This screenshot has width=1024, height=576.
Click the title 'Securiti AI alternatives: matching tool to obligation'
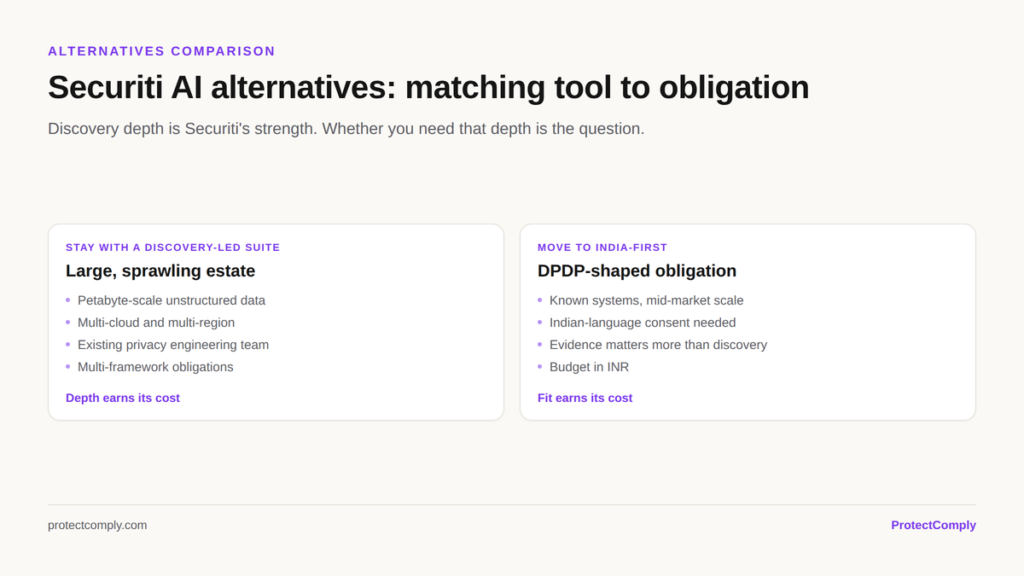coord(428,88)
